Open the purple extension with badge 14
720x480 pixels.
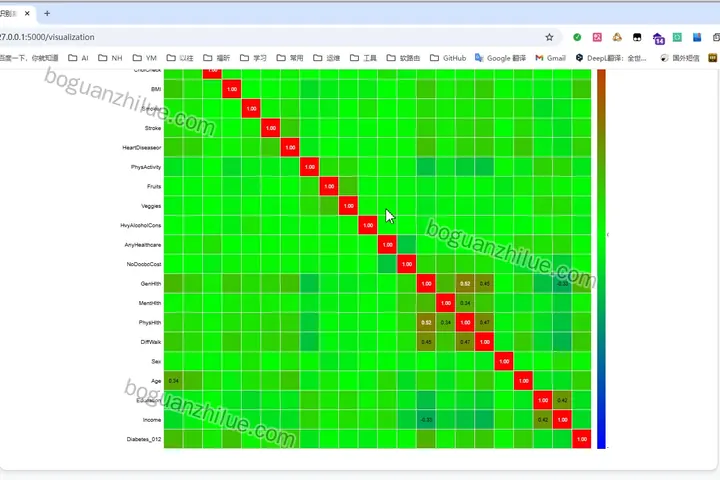(658, 39)
